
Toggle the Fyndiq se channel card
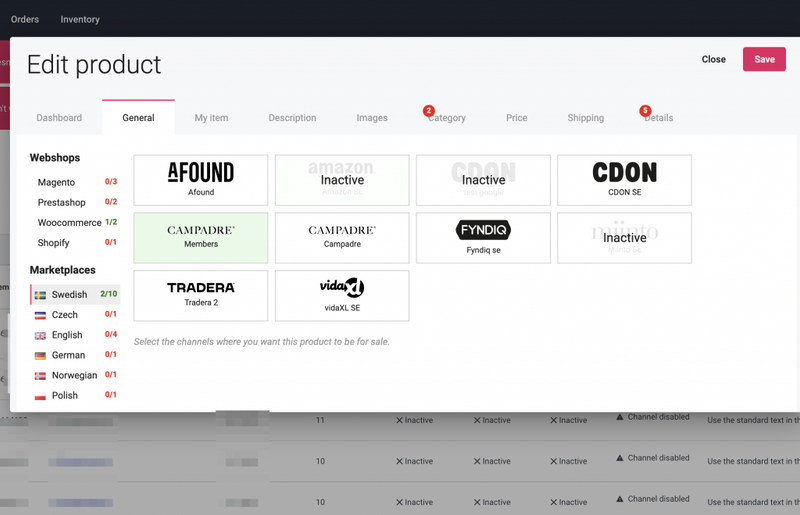pyautogui.click(x=483, y=238)
